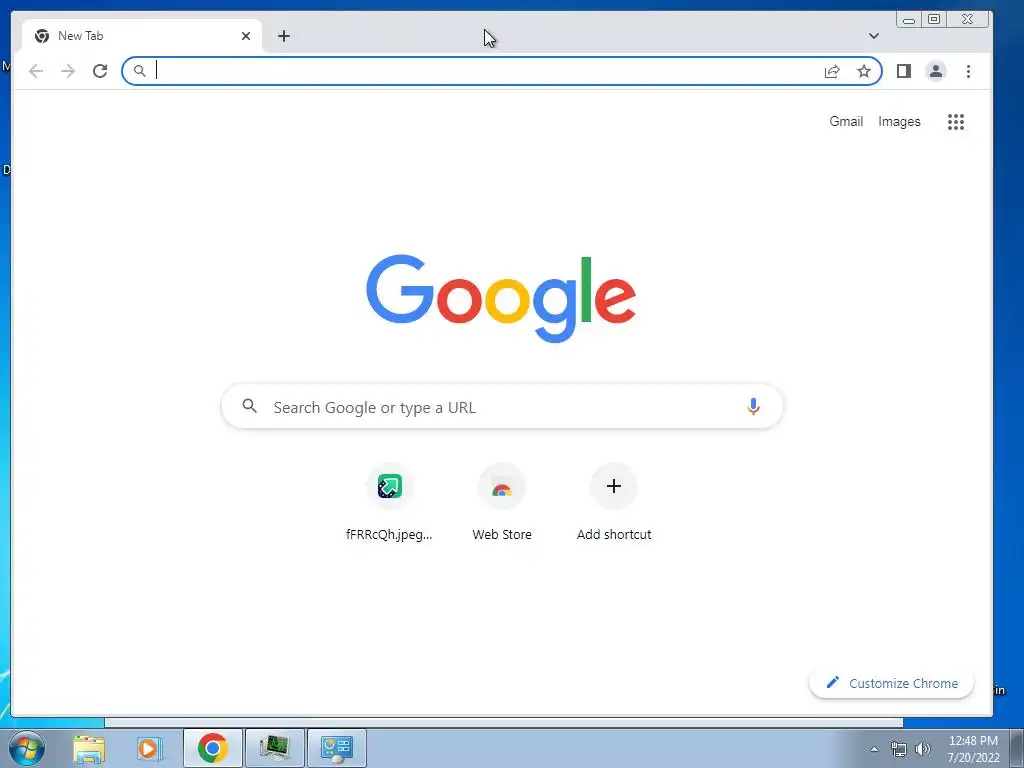
Task: Share this page icon in address bar
Action: click(x=832, y=71)
